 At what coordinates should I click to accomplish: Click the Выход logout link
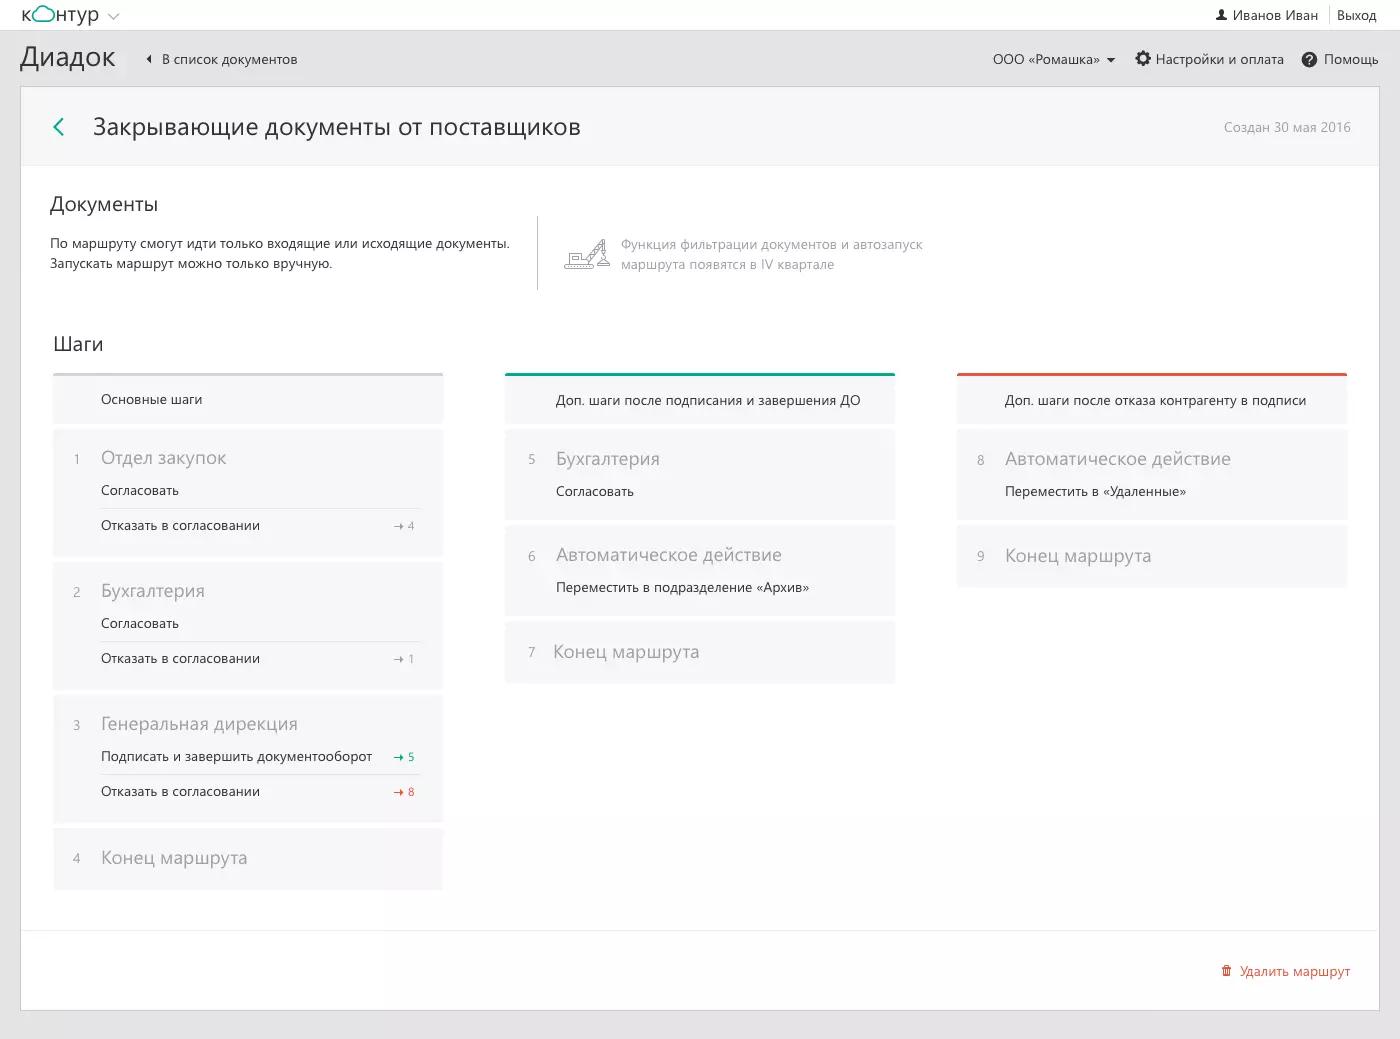(1356, 15)
